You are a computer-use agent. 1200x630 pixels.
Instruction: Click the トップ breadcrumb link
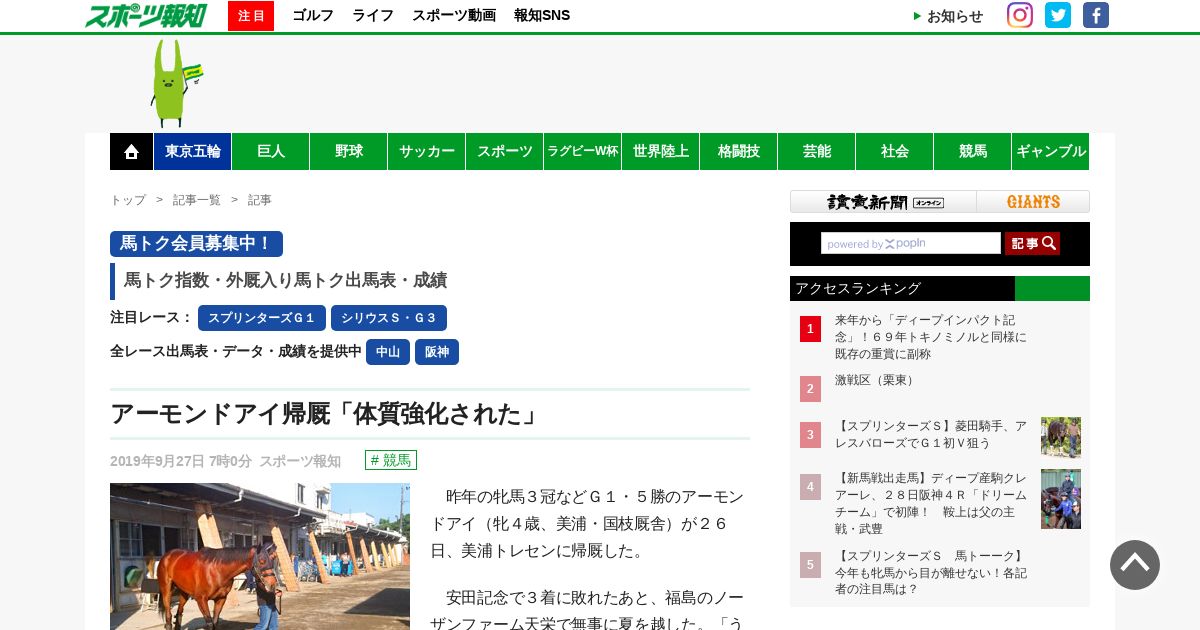[x=128, y=200]
